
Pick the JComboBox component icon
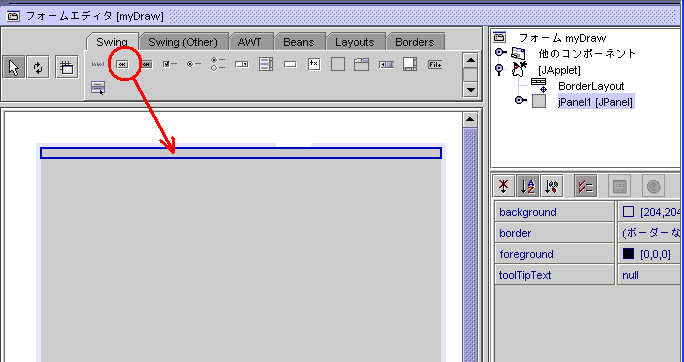click(242, 65)
